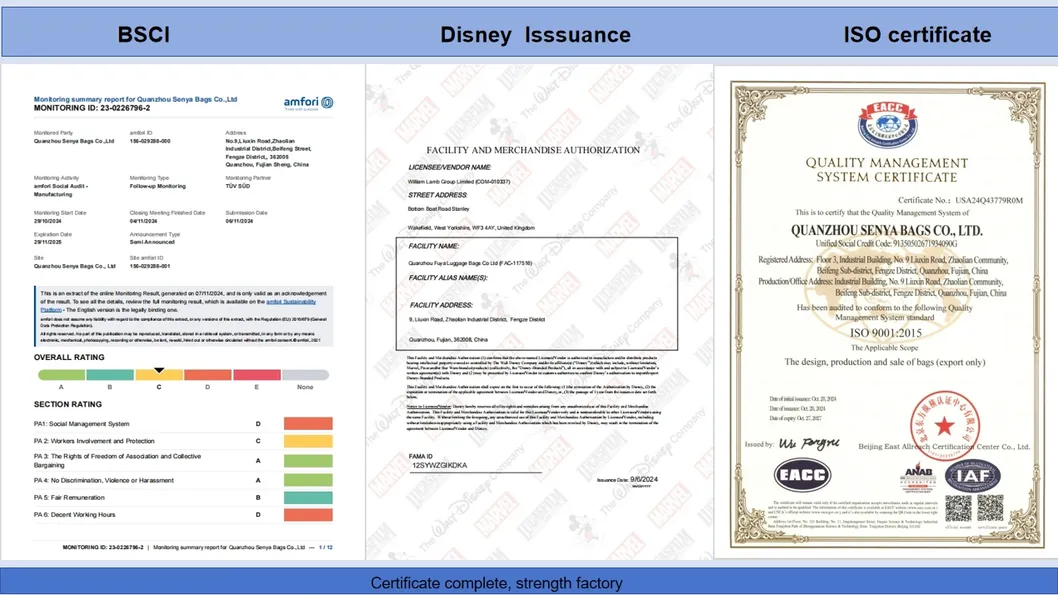Viewport: 1058px width, 595px height.
Task: Click the 'ISO certificate' header title
Action: pos(917,34)
